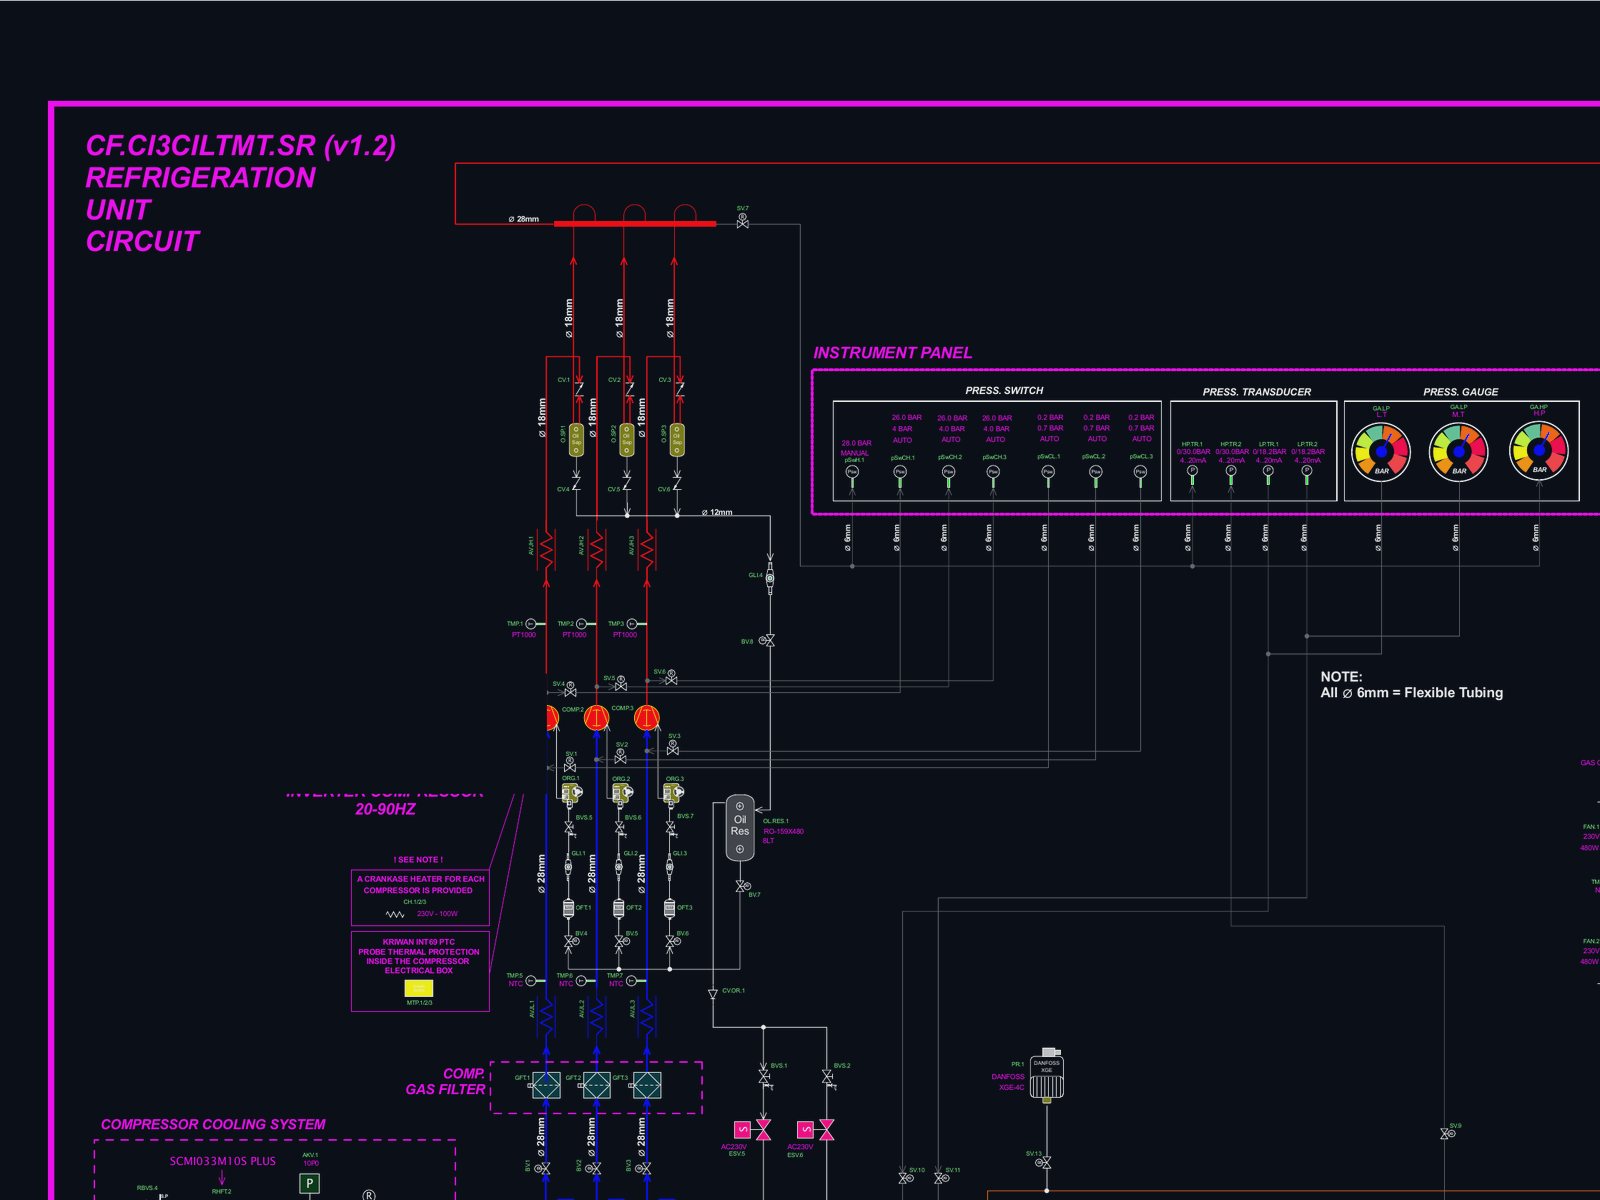The height and width of the screenshot is (1200, 1600).
Task: Select the O.SP3 oil separator symbol
Action: (x=677, y=439)
